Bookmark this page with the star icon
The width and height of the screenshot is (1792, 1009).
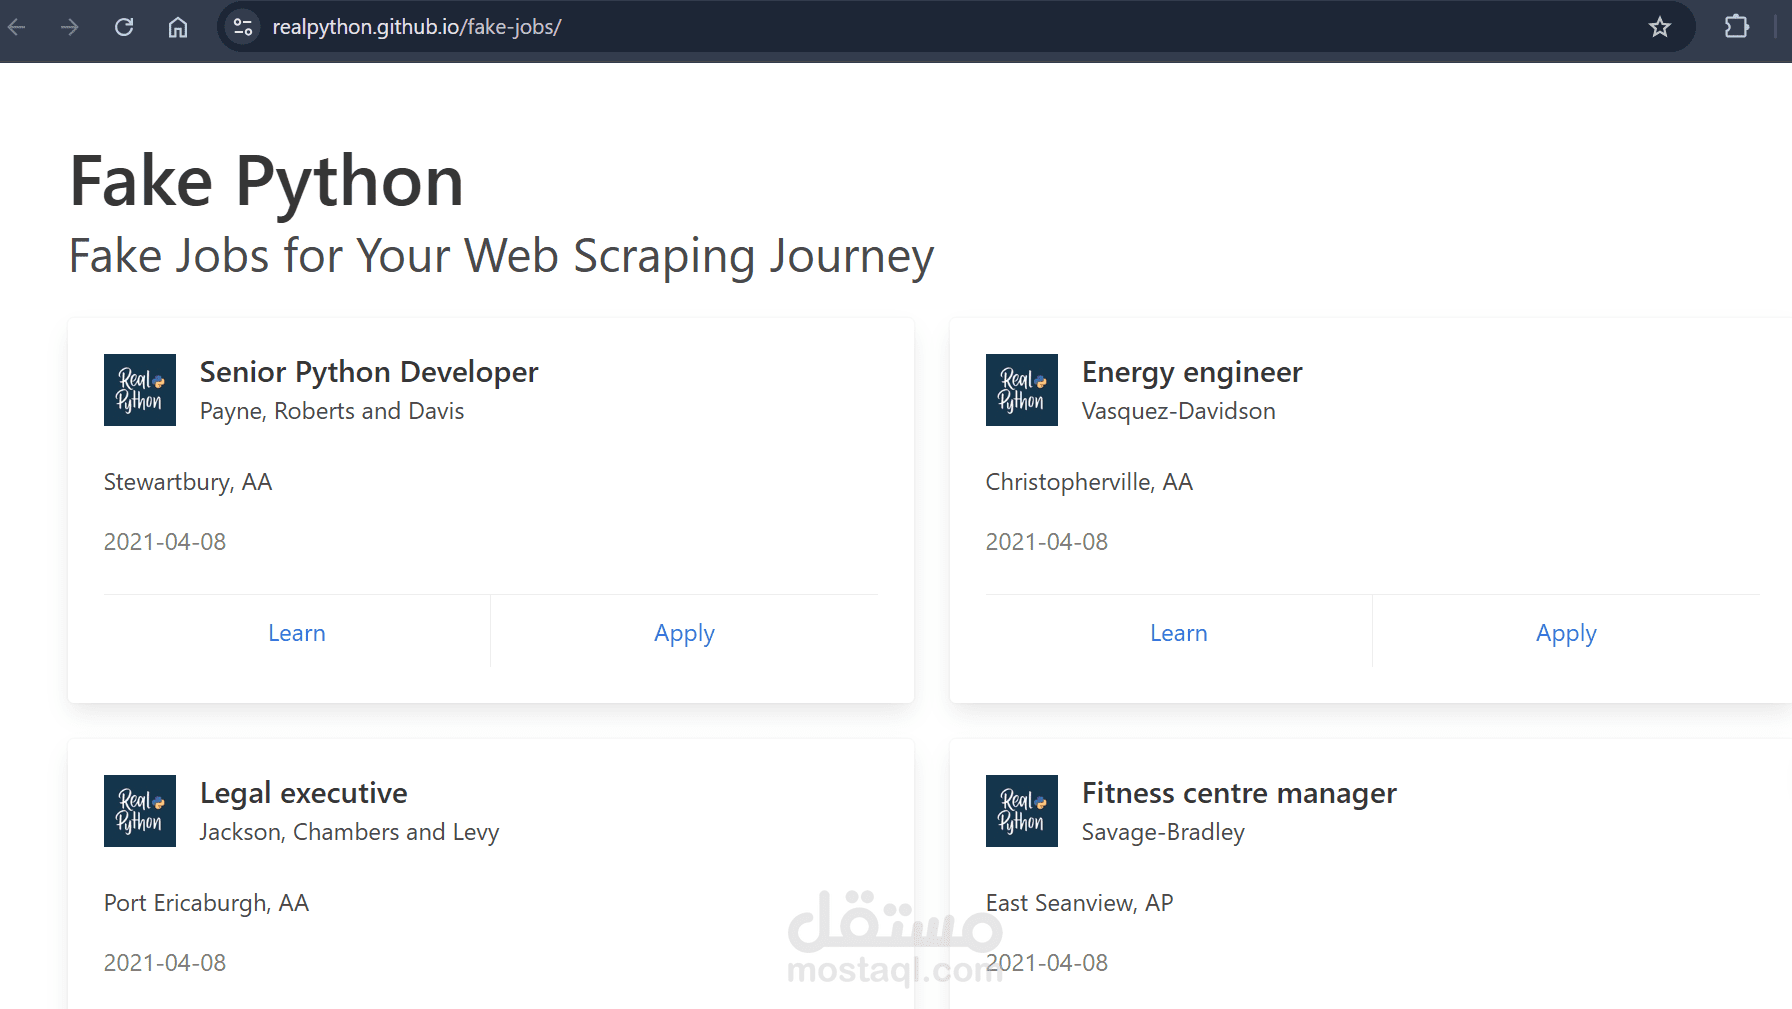(x=1660, y=27)
